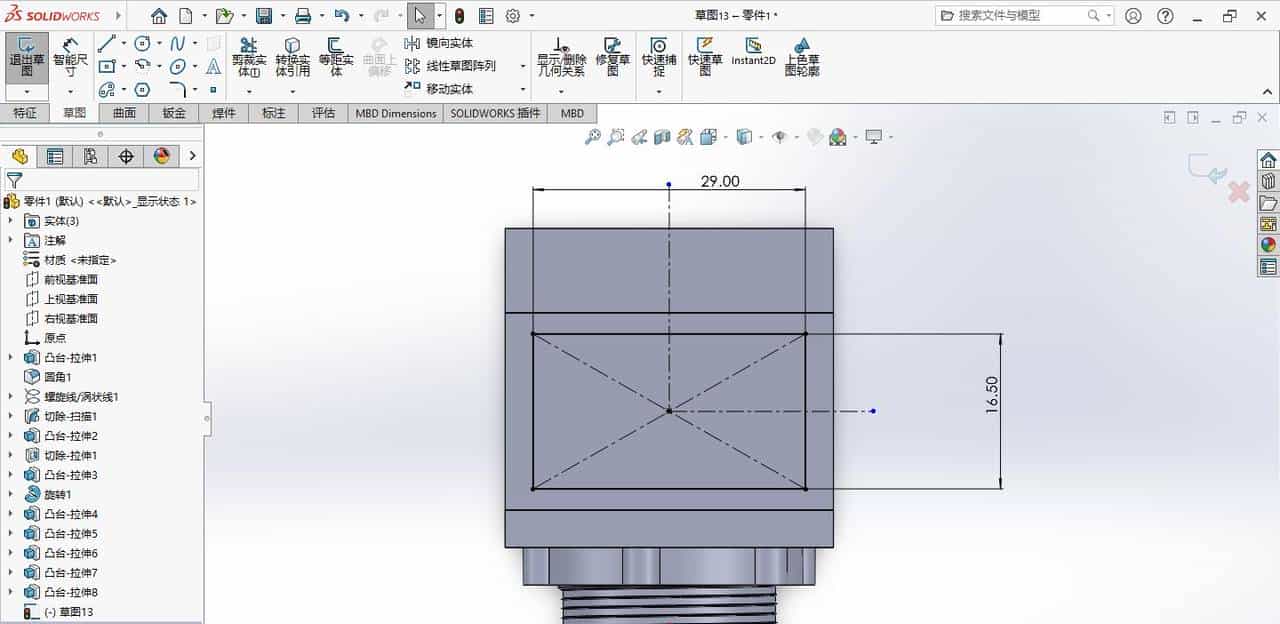Image resolution: width=1280 pixels, height=624 pixels.
Task: Select the Convert Entities (转换实体引用) tool
Action: pos(291,57)
